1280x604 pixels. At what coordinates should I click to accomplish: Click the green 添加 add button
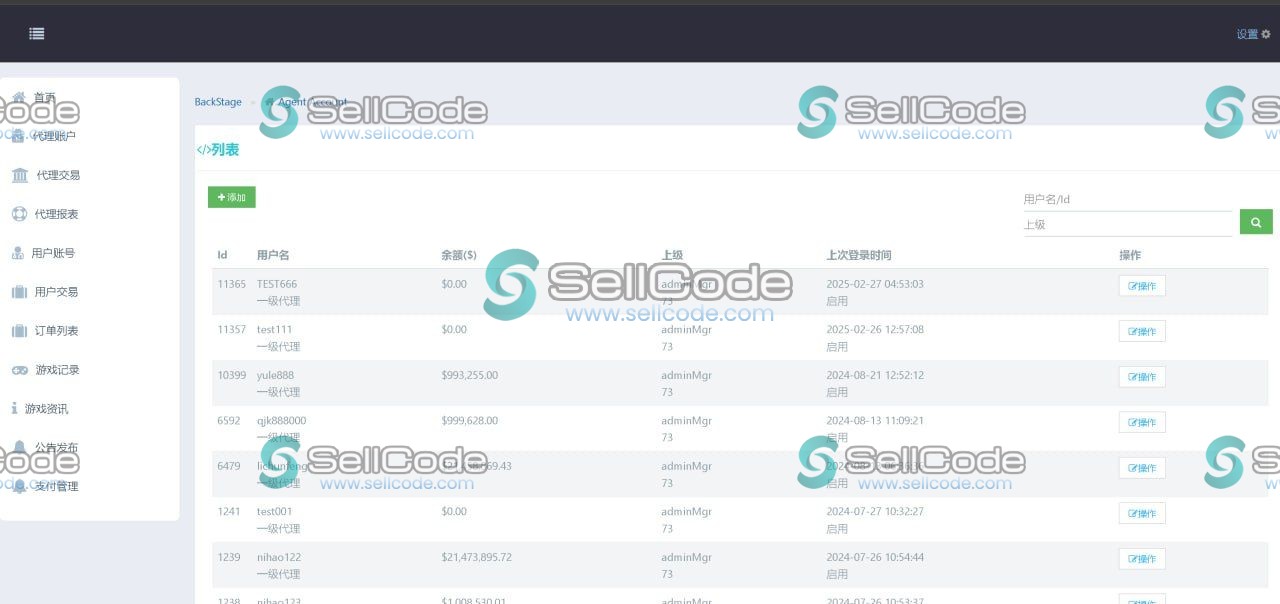pos(231,197)
